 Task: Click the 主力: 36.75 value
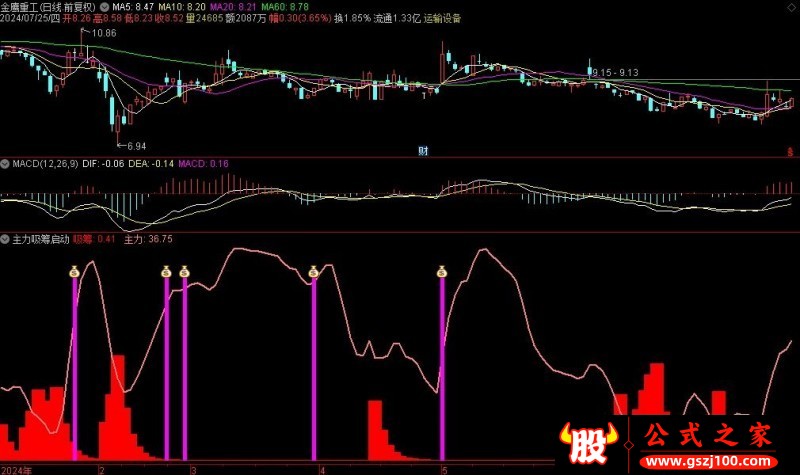pos(148,239)
